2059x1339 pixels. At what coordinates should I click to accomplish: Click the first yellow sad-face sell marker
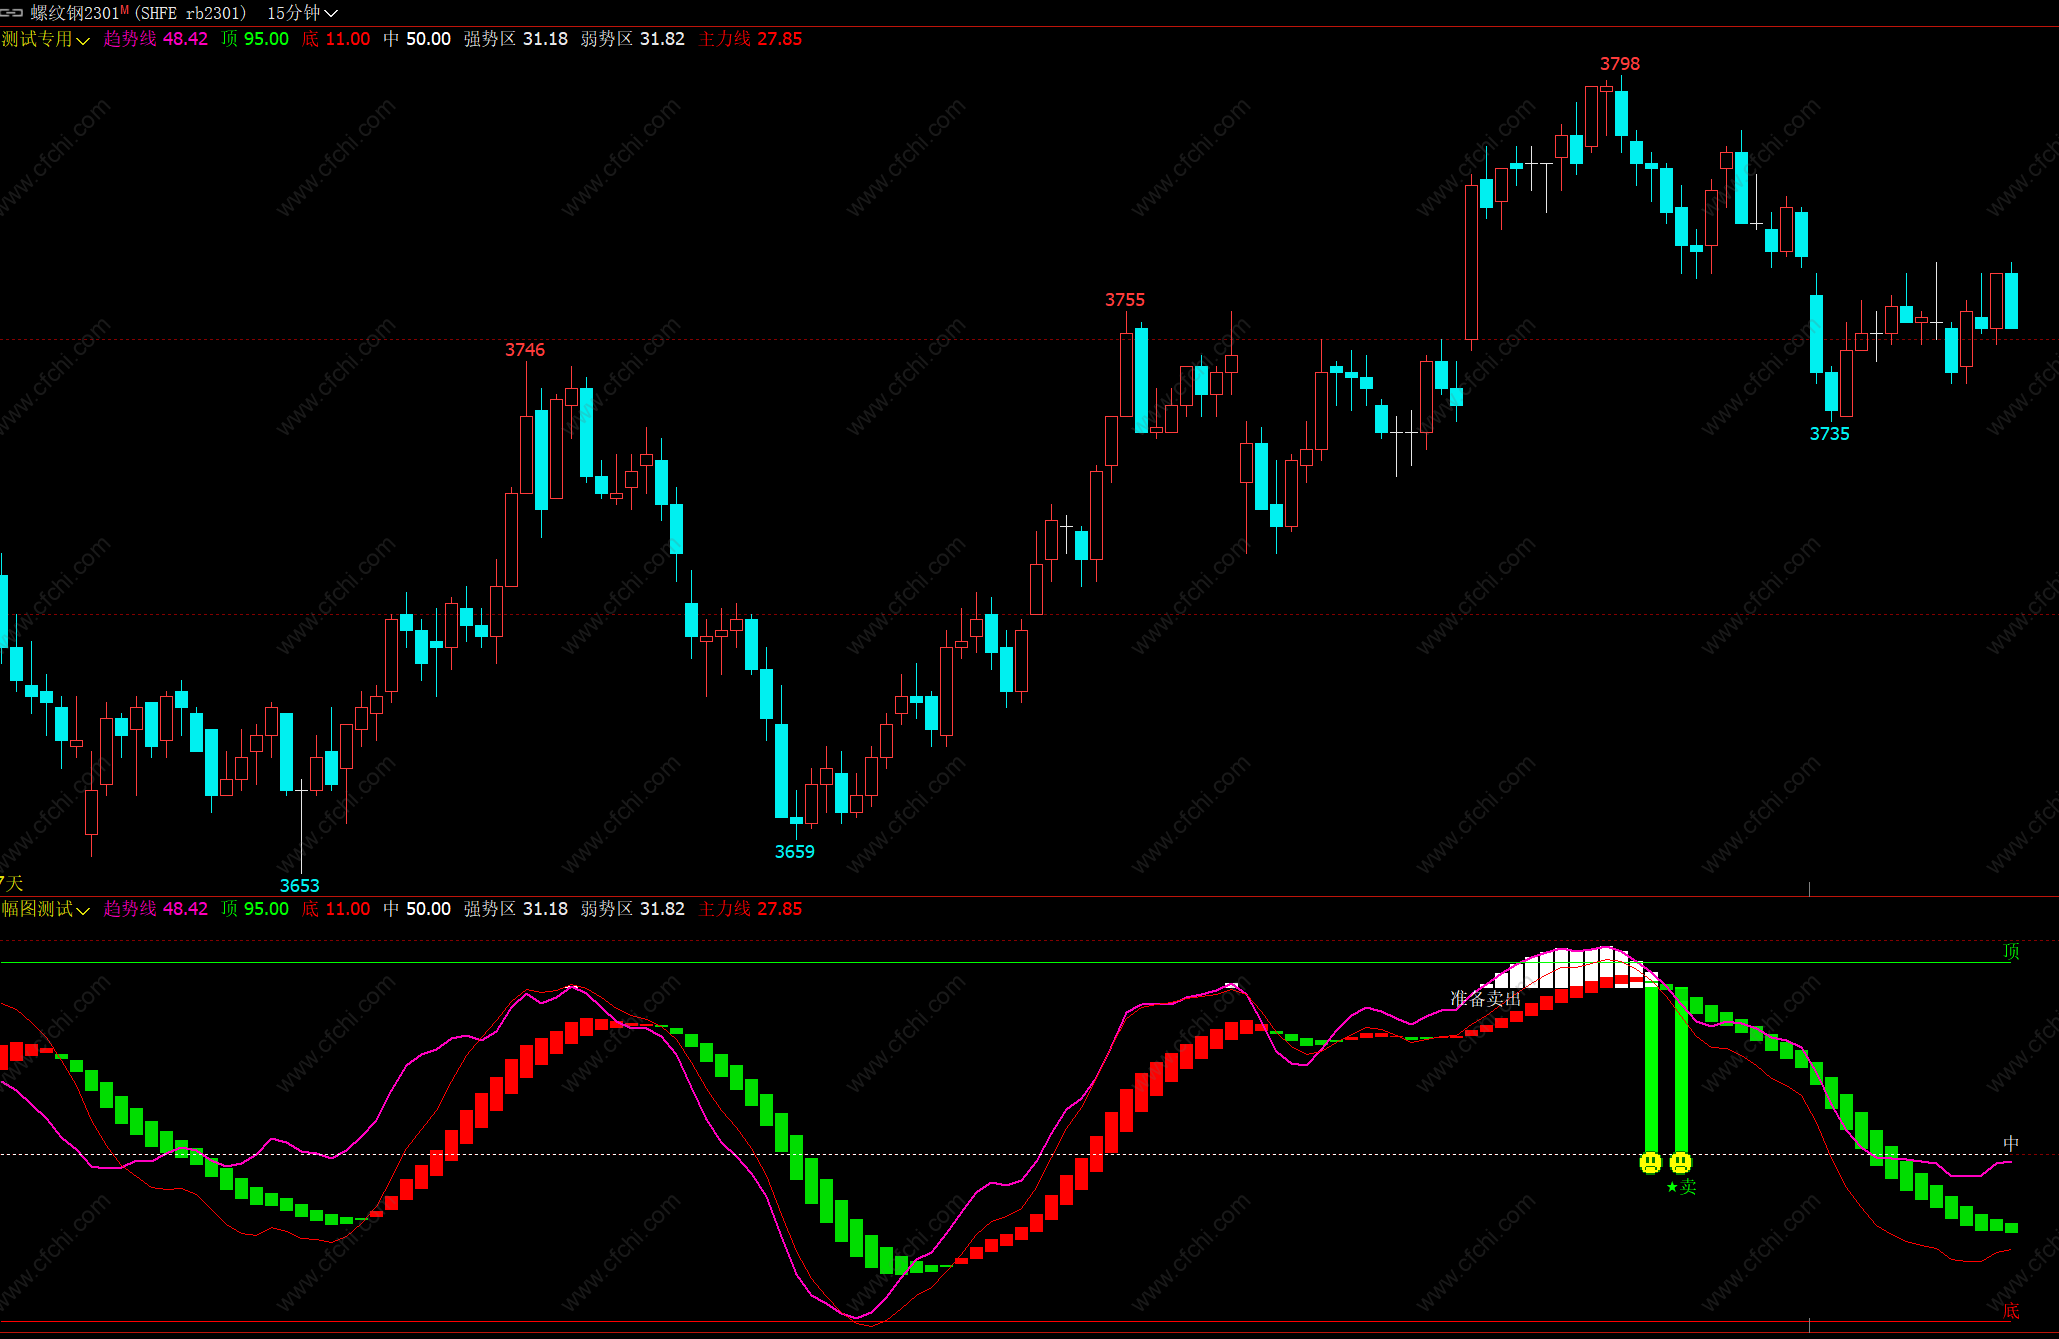pyautogui.click(x=1651, y=1162)
